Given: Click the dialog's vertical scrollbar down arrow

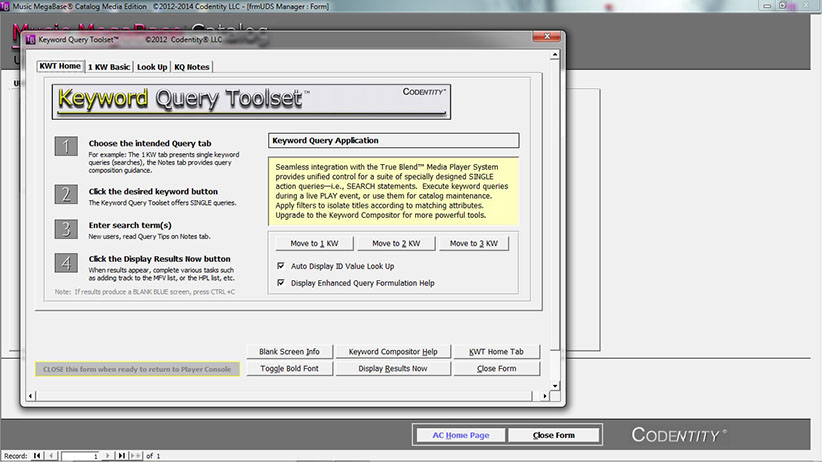Looking at the screenshot, I should [554, 386].
